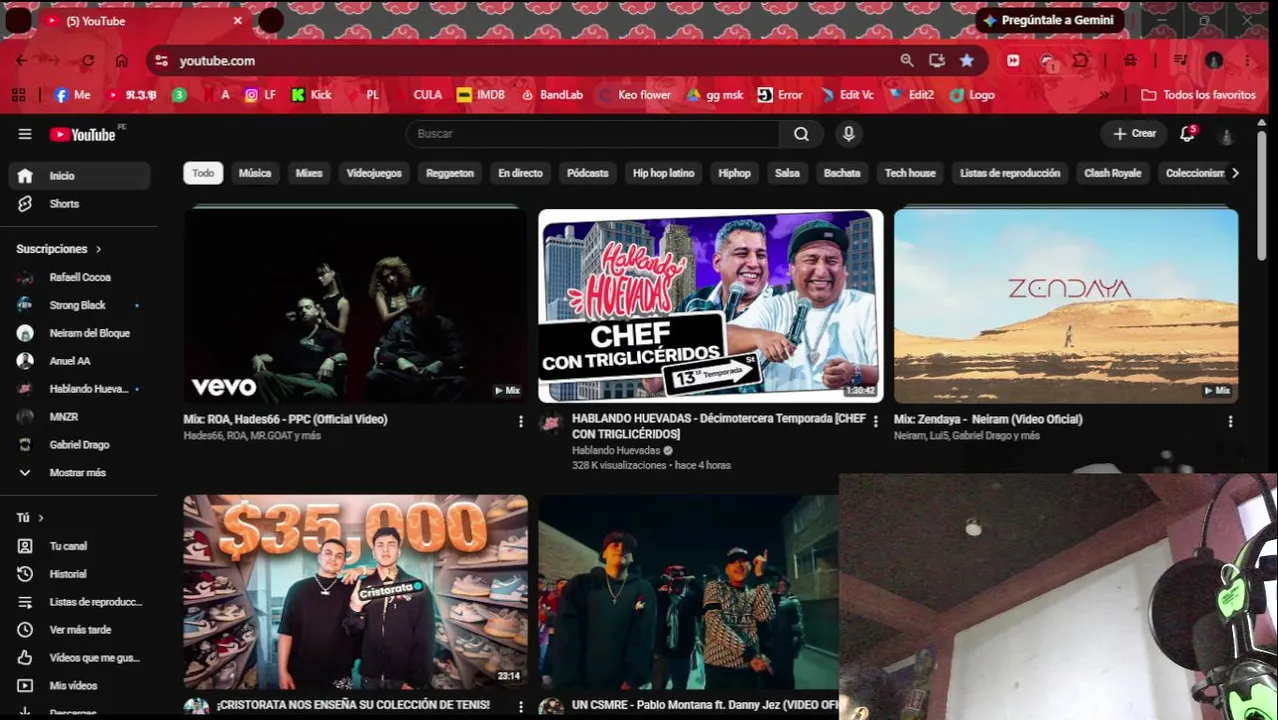The height and width of the screenshot is (720, 1278).
Task: Open the browser extensions puzzle icon
Action: tap(1081, 61)
